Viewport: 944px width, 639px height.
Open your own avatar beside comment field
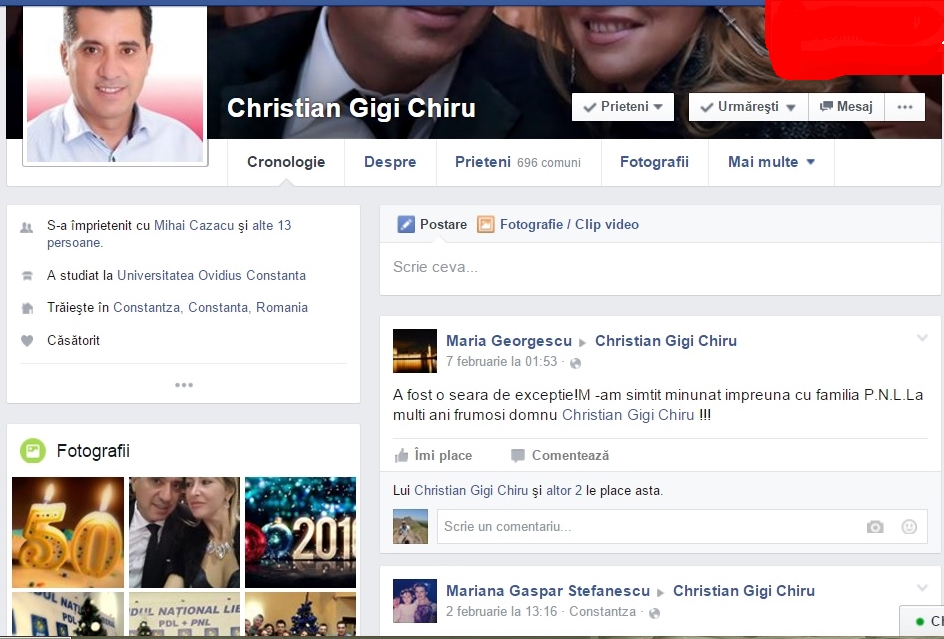pyautogui.click(x=411, y=526)
